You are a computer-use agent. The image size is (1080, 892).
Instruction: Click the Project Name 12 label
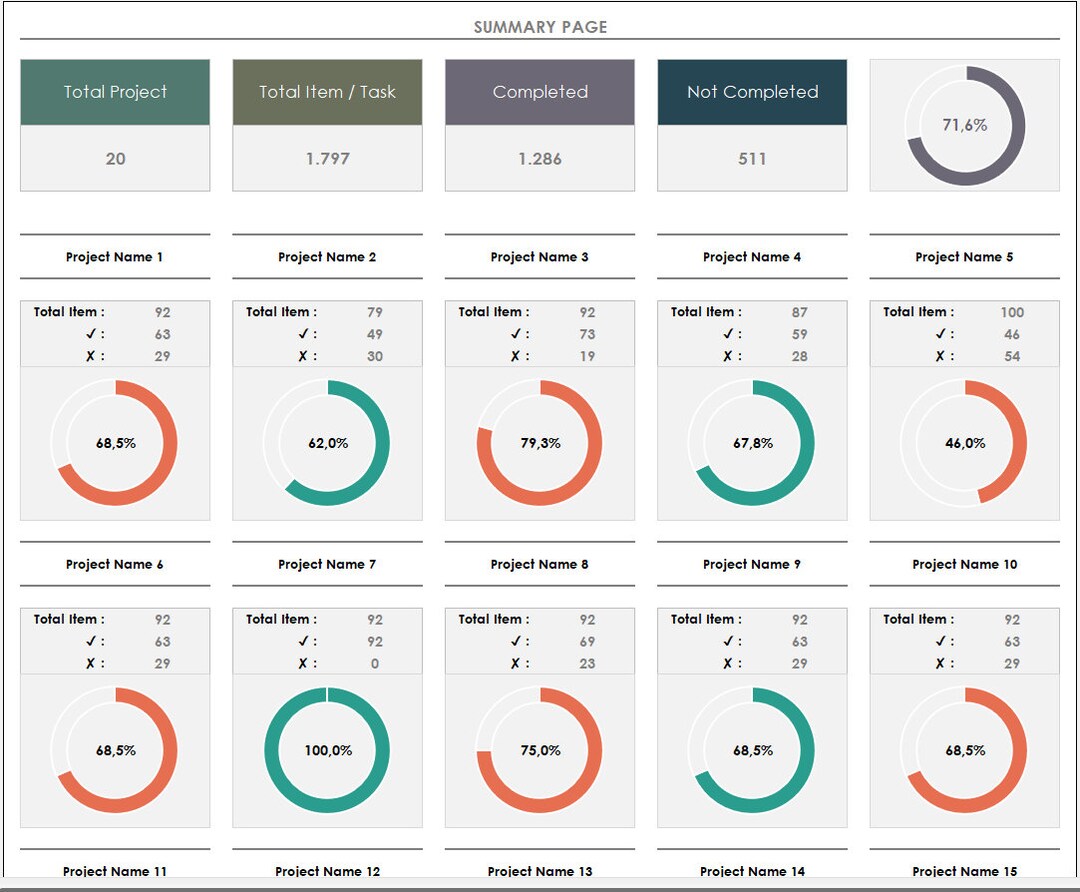327,871
